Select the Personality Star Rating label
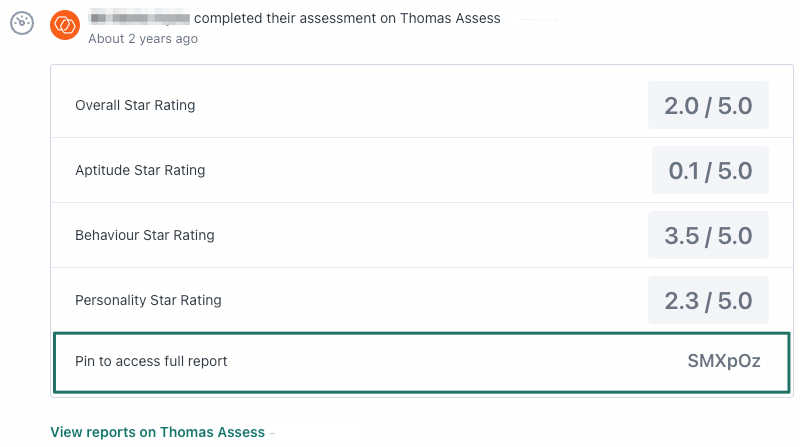 click(x=148, y=300)
